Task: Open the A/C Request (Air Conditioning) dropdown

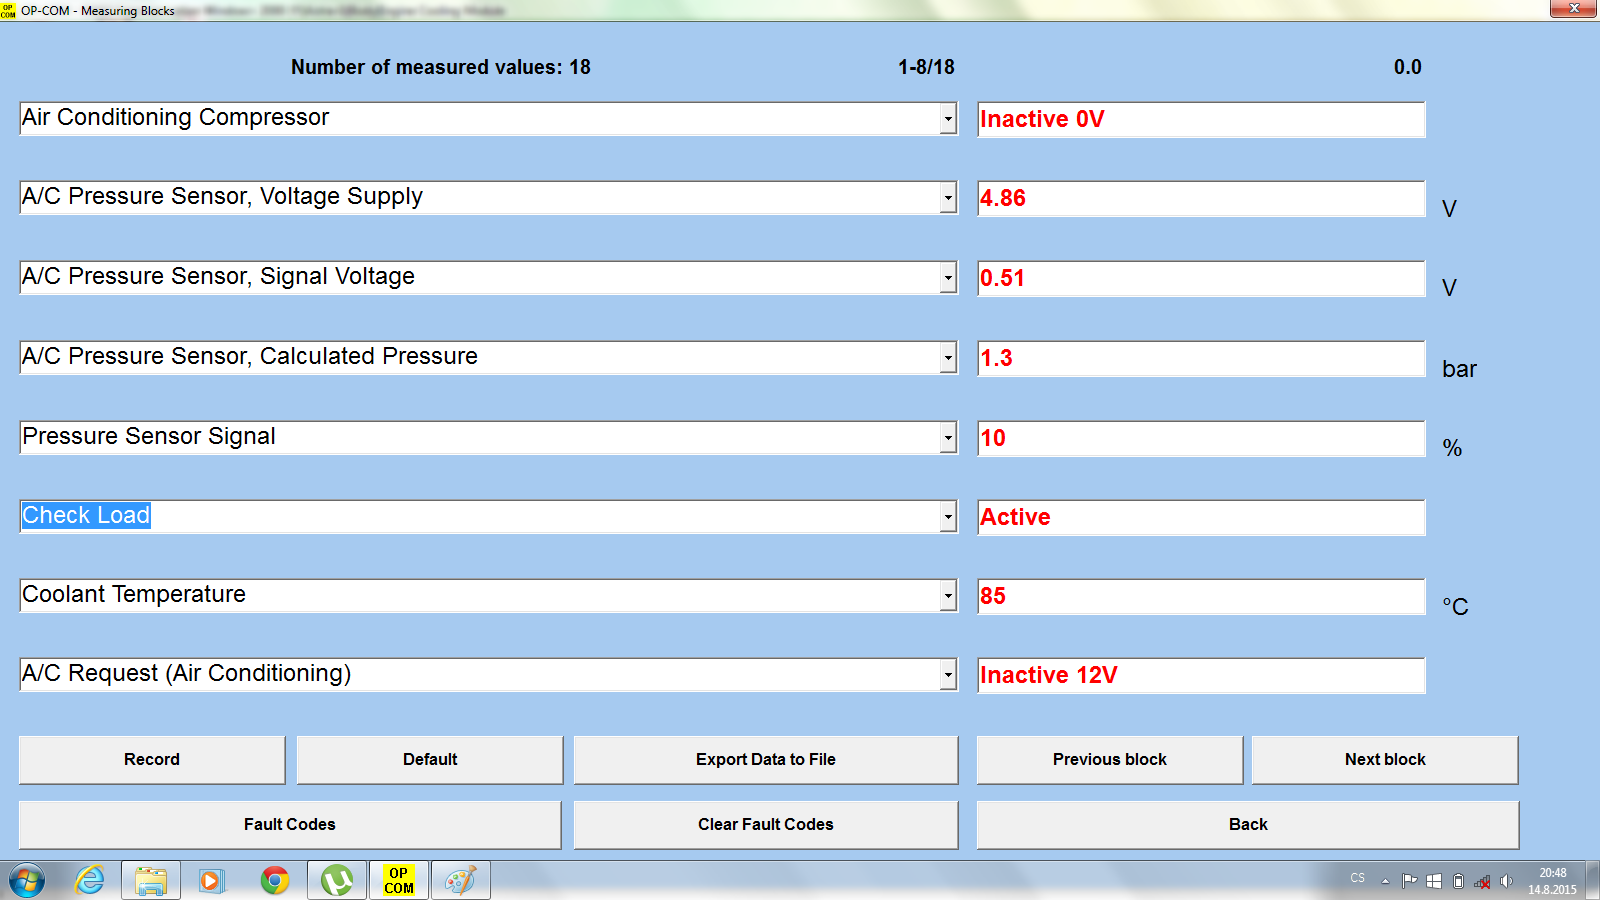Action: point(947,675)
